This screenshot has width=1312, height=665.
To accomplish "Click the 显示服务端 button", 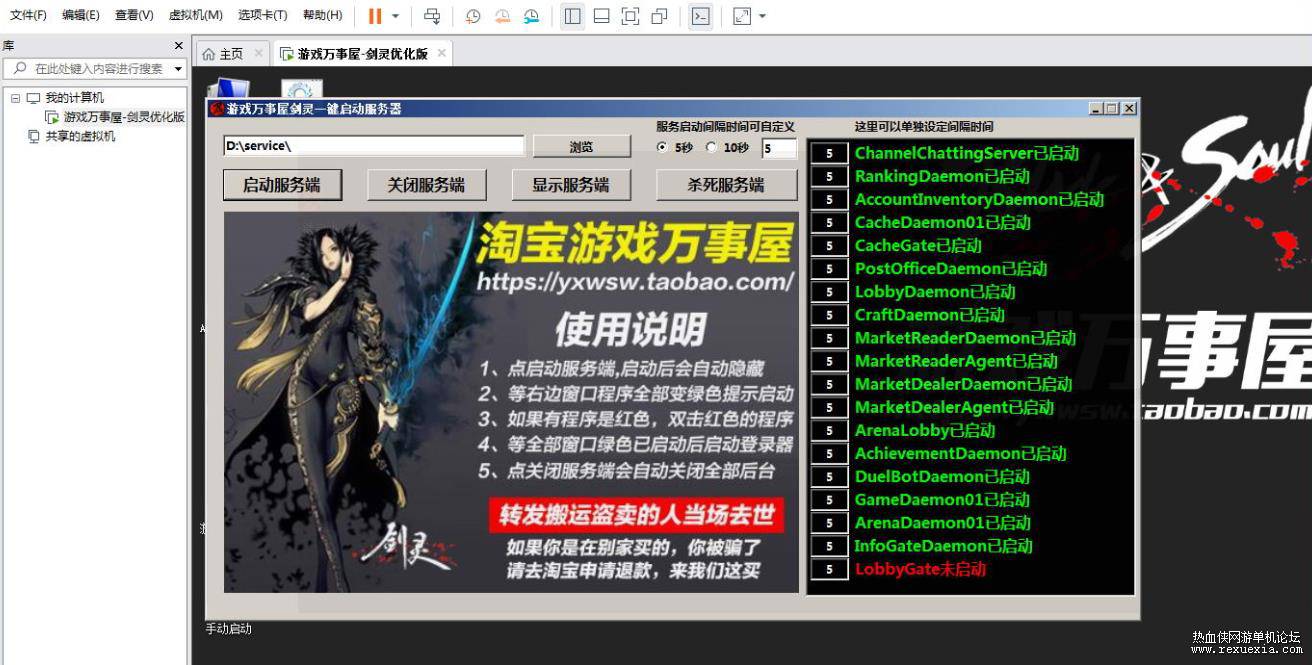I will pyautogui.click(x=571, y=185).
